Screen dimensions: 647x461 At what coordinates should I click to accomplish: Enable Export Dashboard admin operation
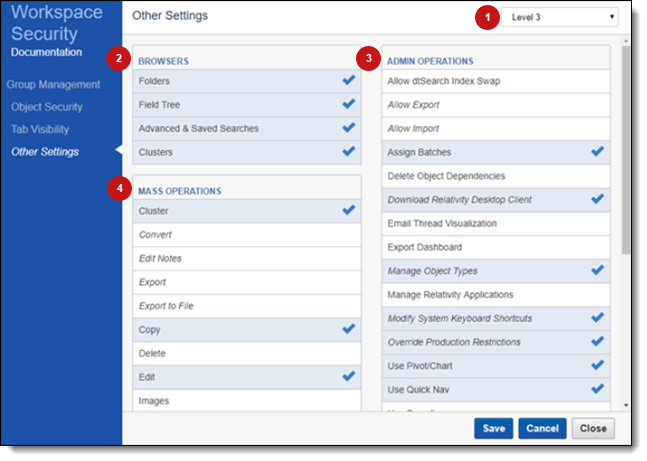[496, 247]
